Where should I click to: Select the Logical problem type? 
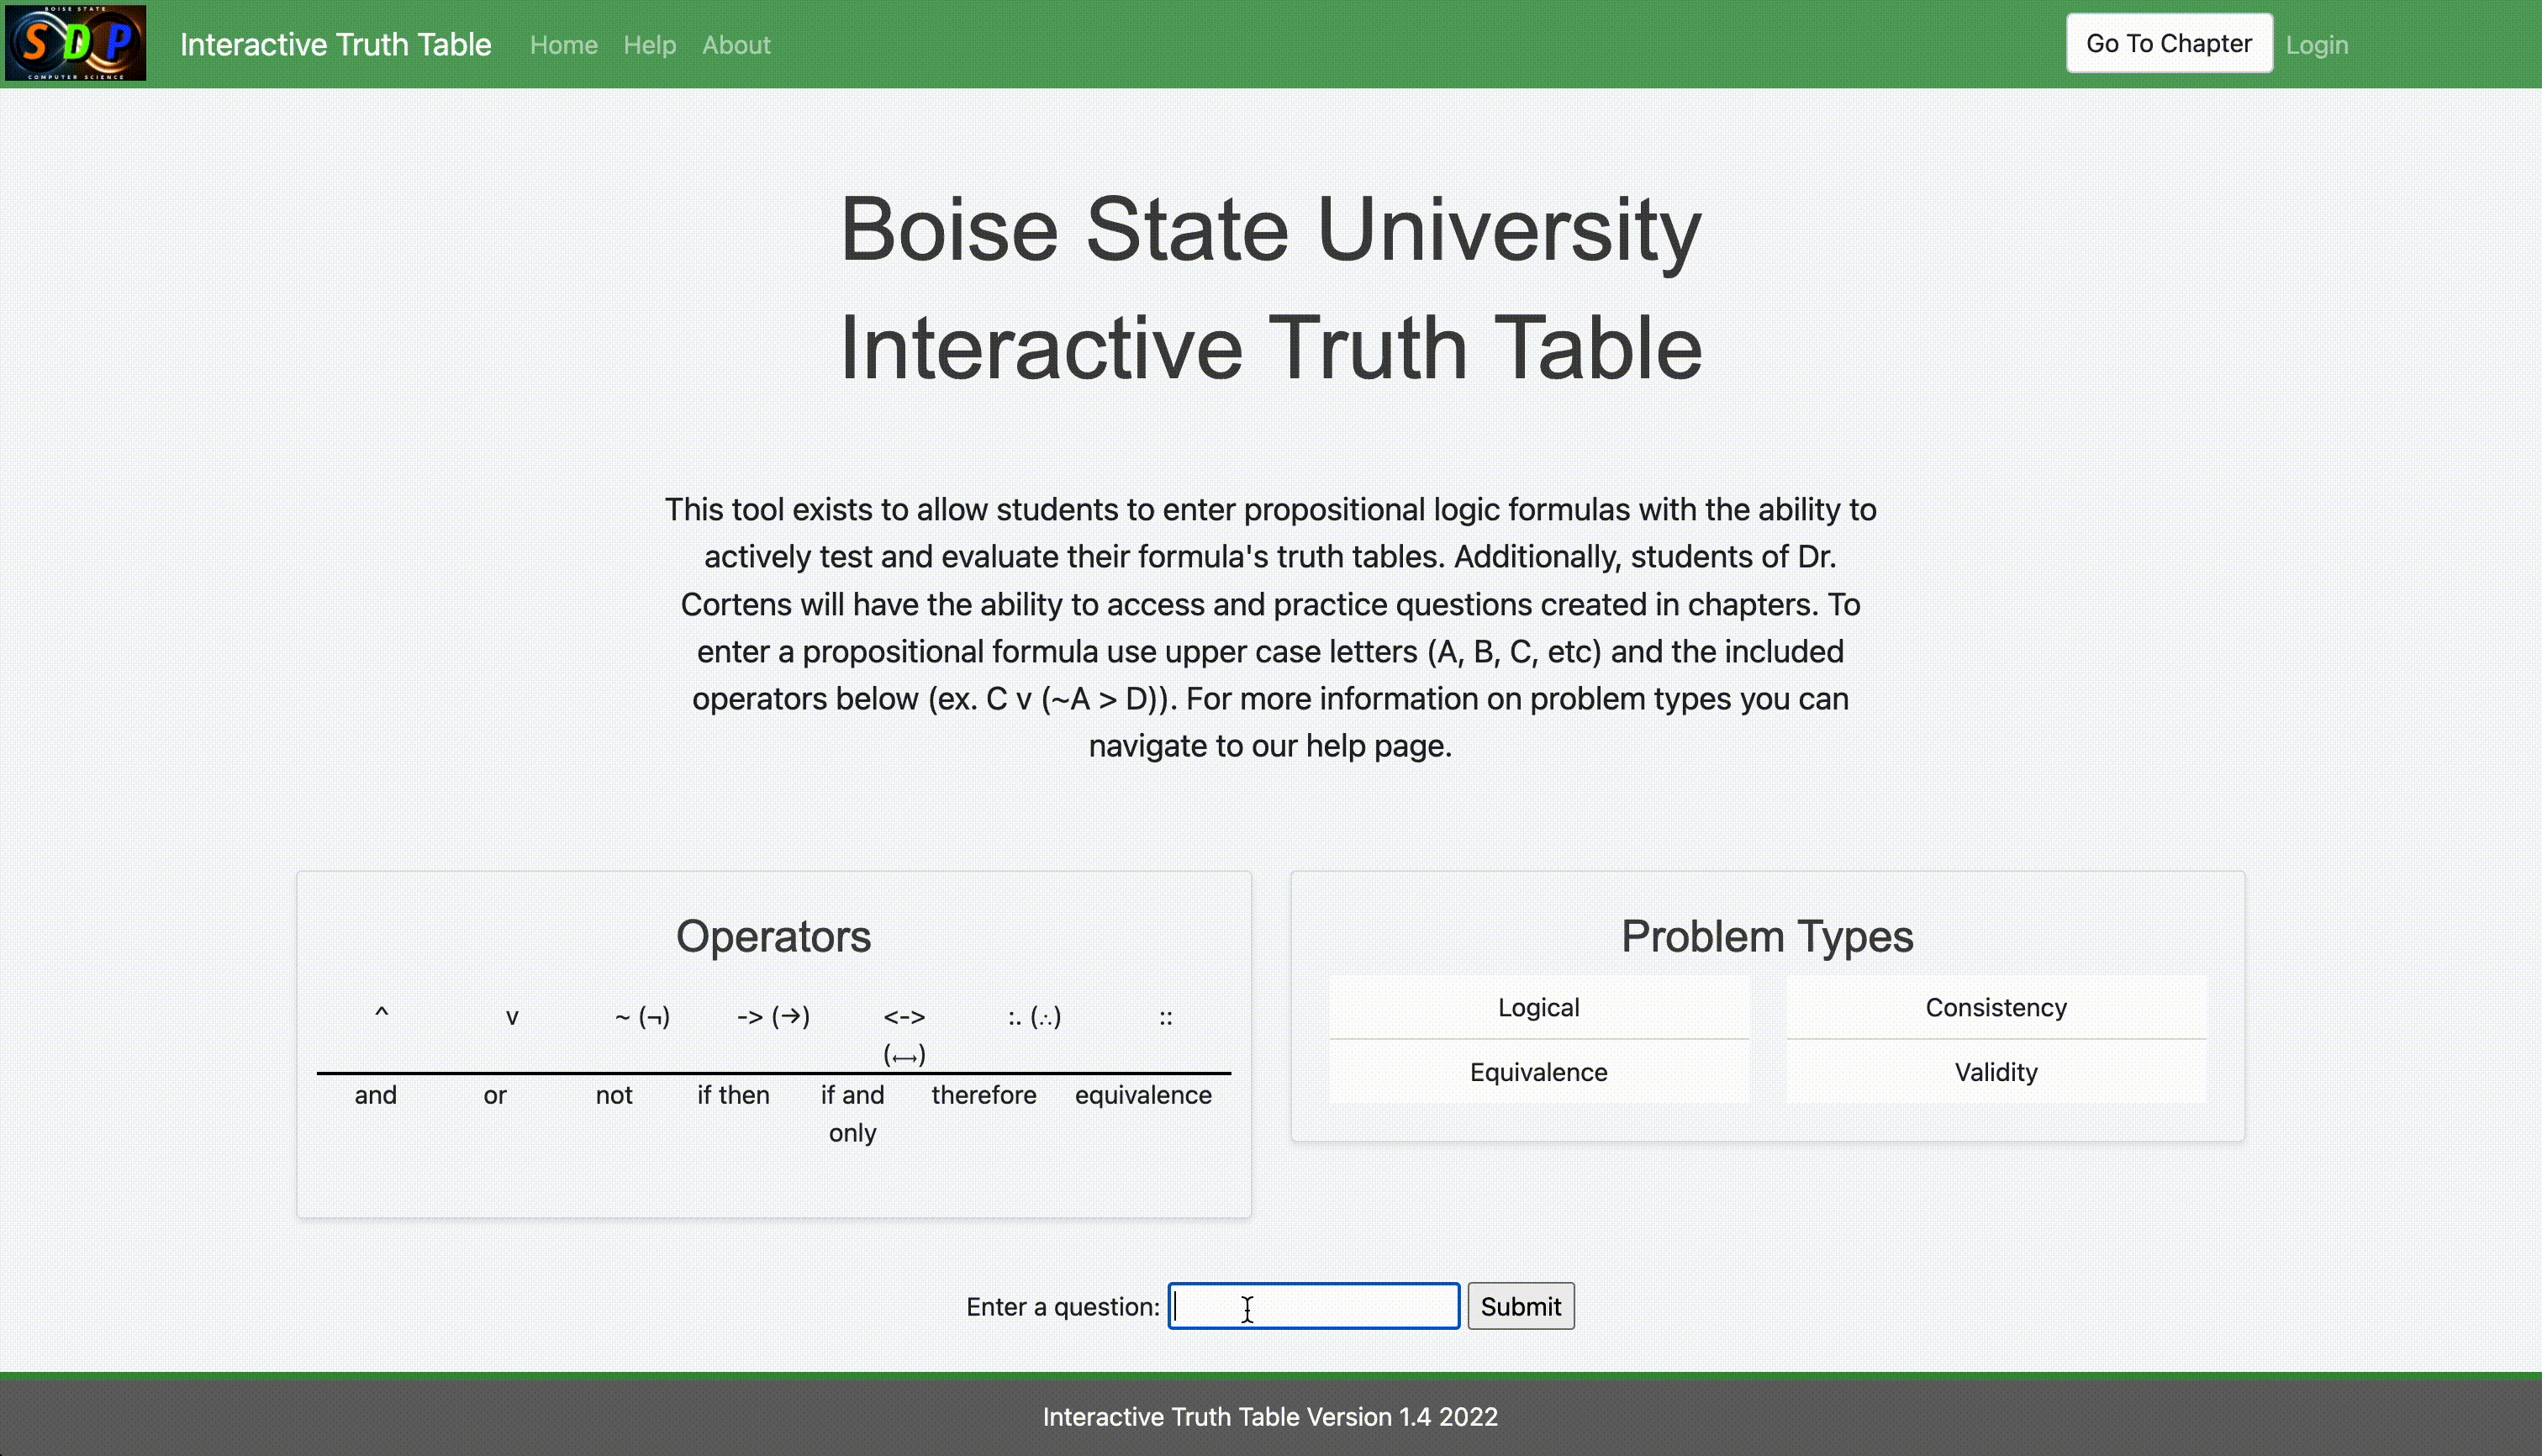[x=1538, y=1007]
